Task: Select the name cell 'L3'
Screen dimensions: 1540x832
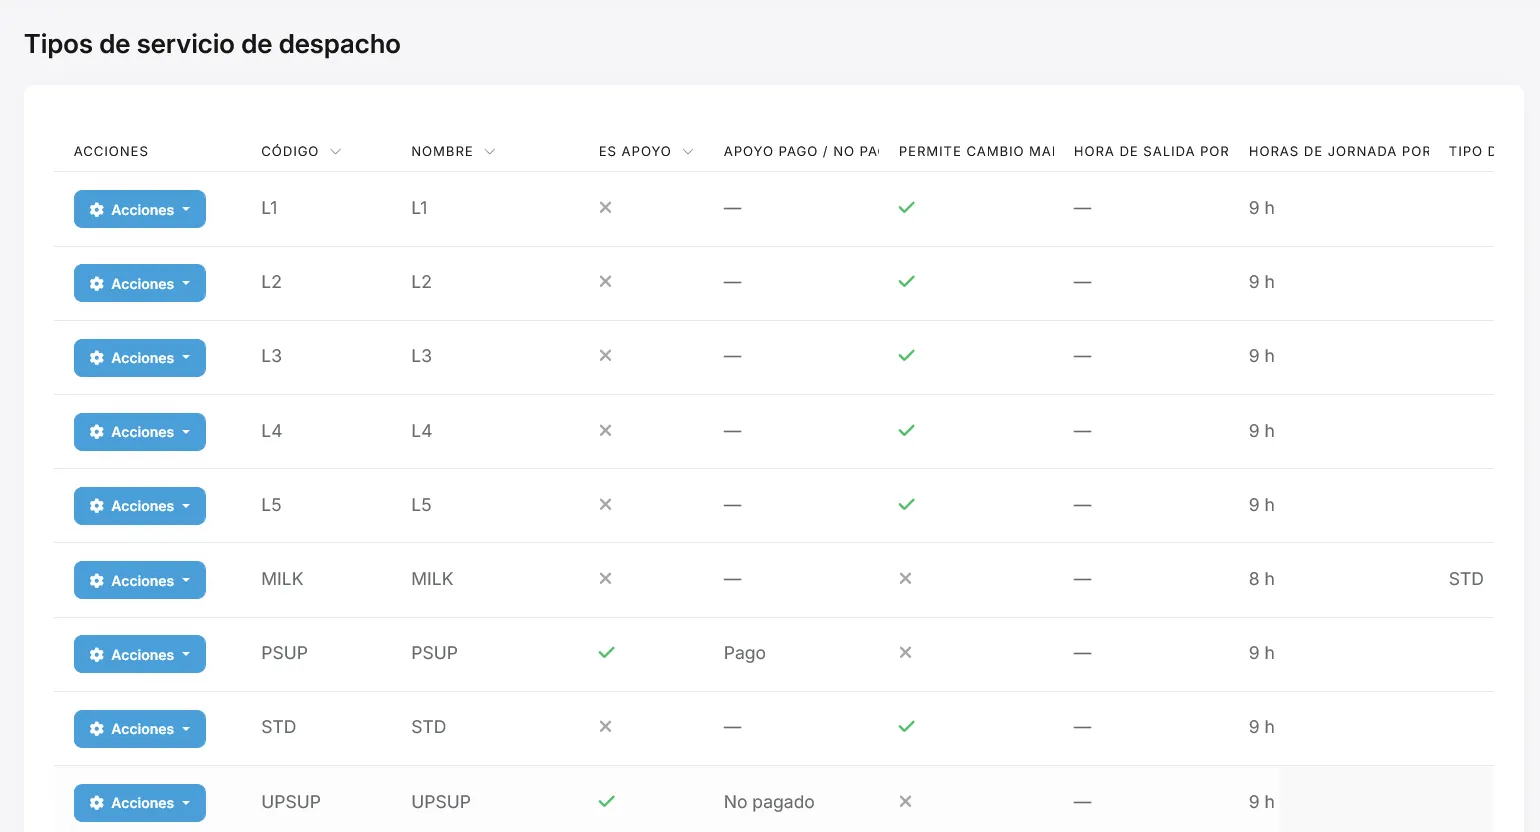Action: point(422,356)
